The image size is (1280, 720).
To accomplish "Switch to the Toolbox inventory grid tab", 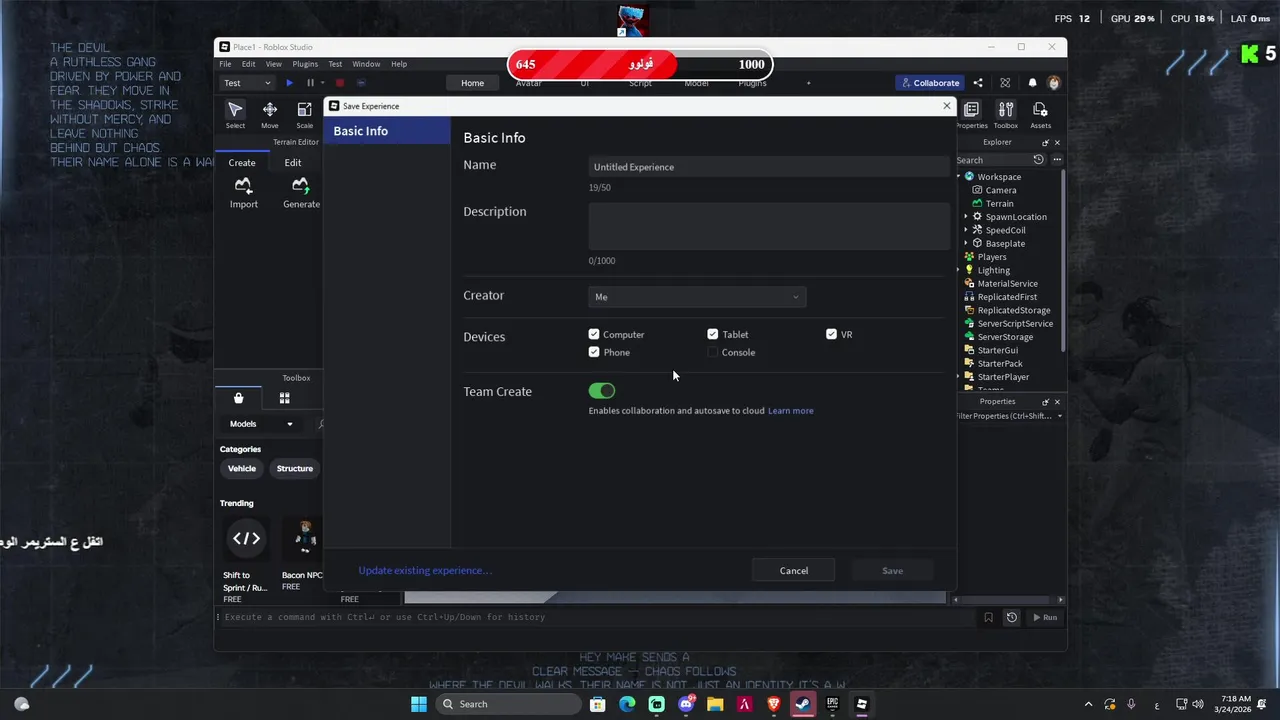I will point(284,398).
